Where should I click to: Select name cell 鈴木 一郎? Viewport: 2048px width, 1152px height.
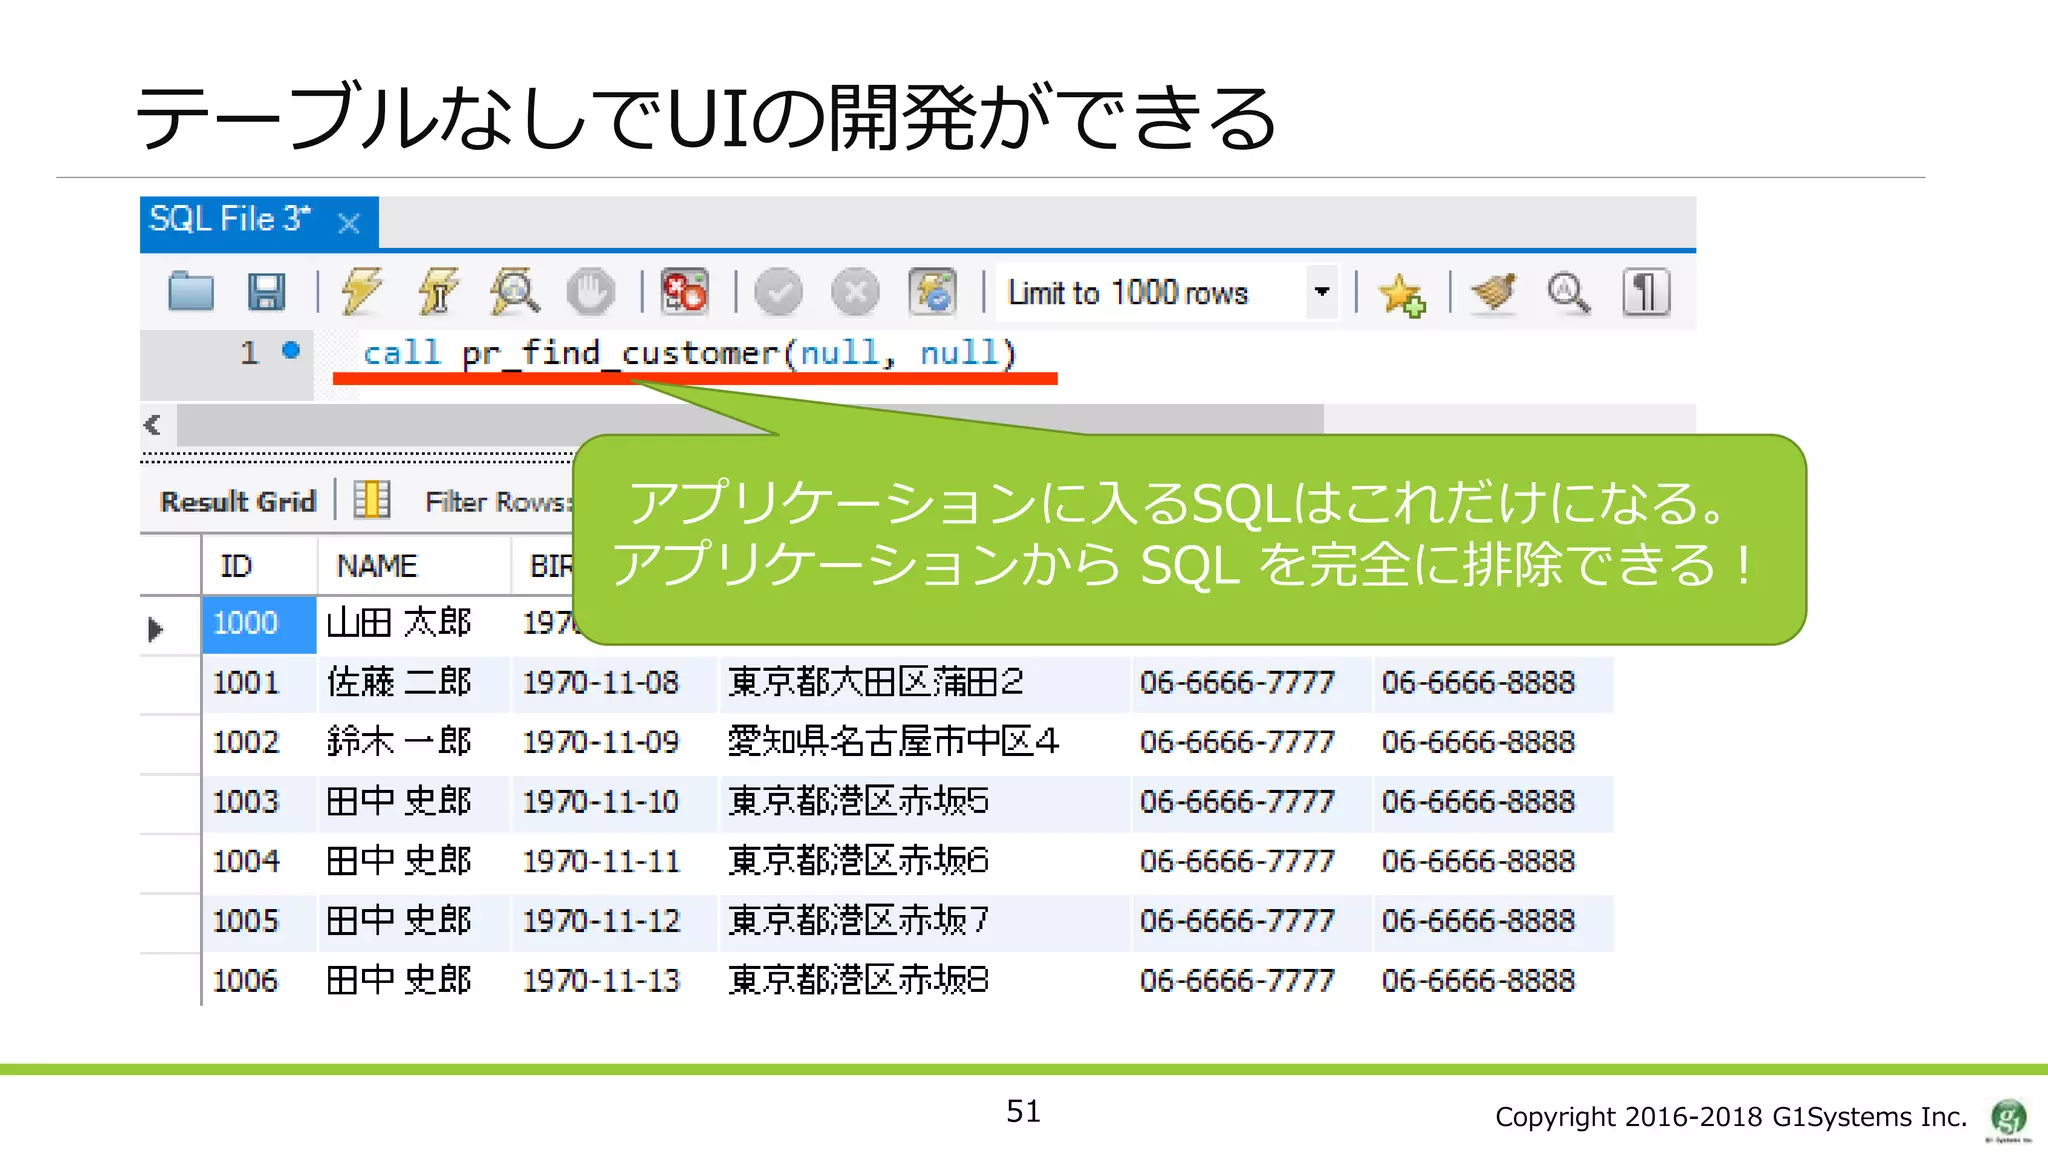point(414,743)
